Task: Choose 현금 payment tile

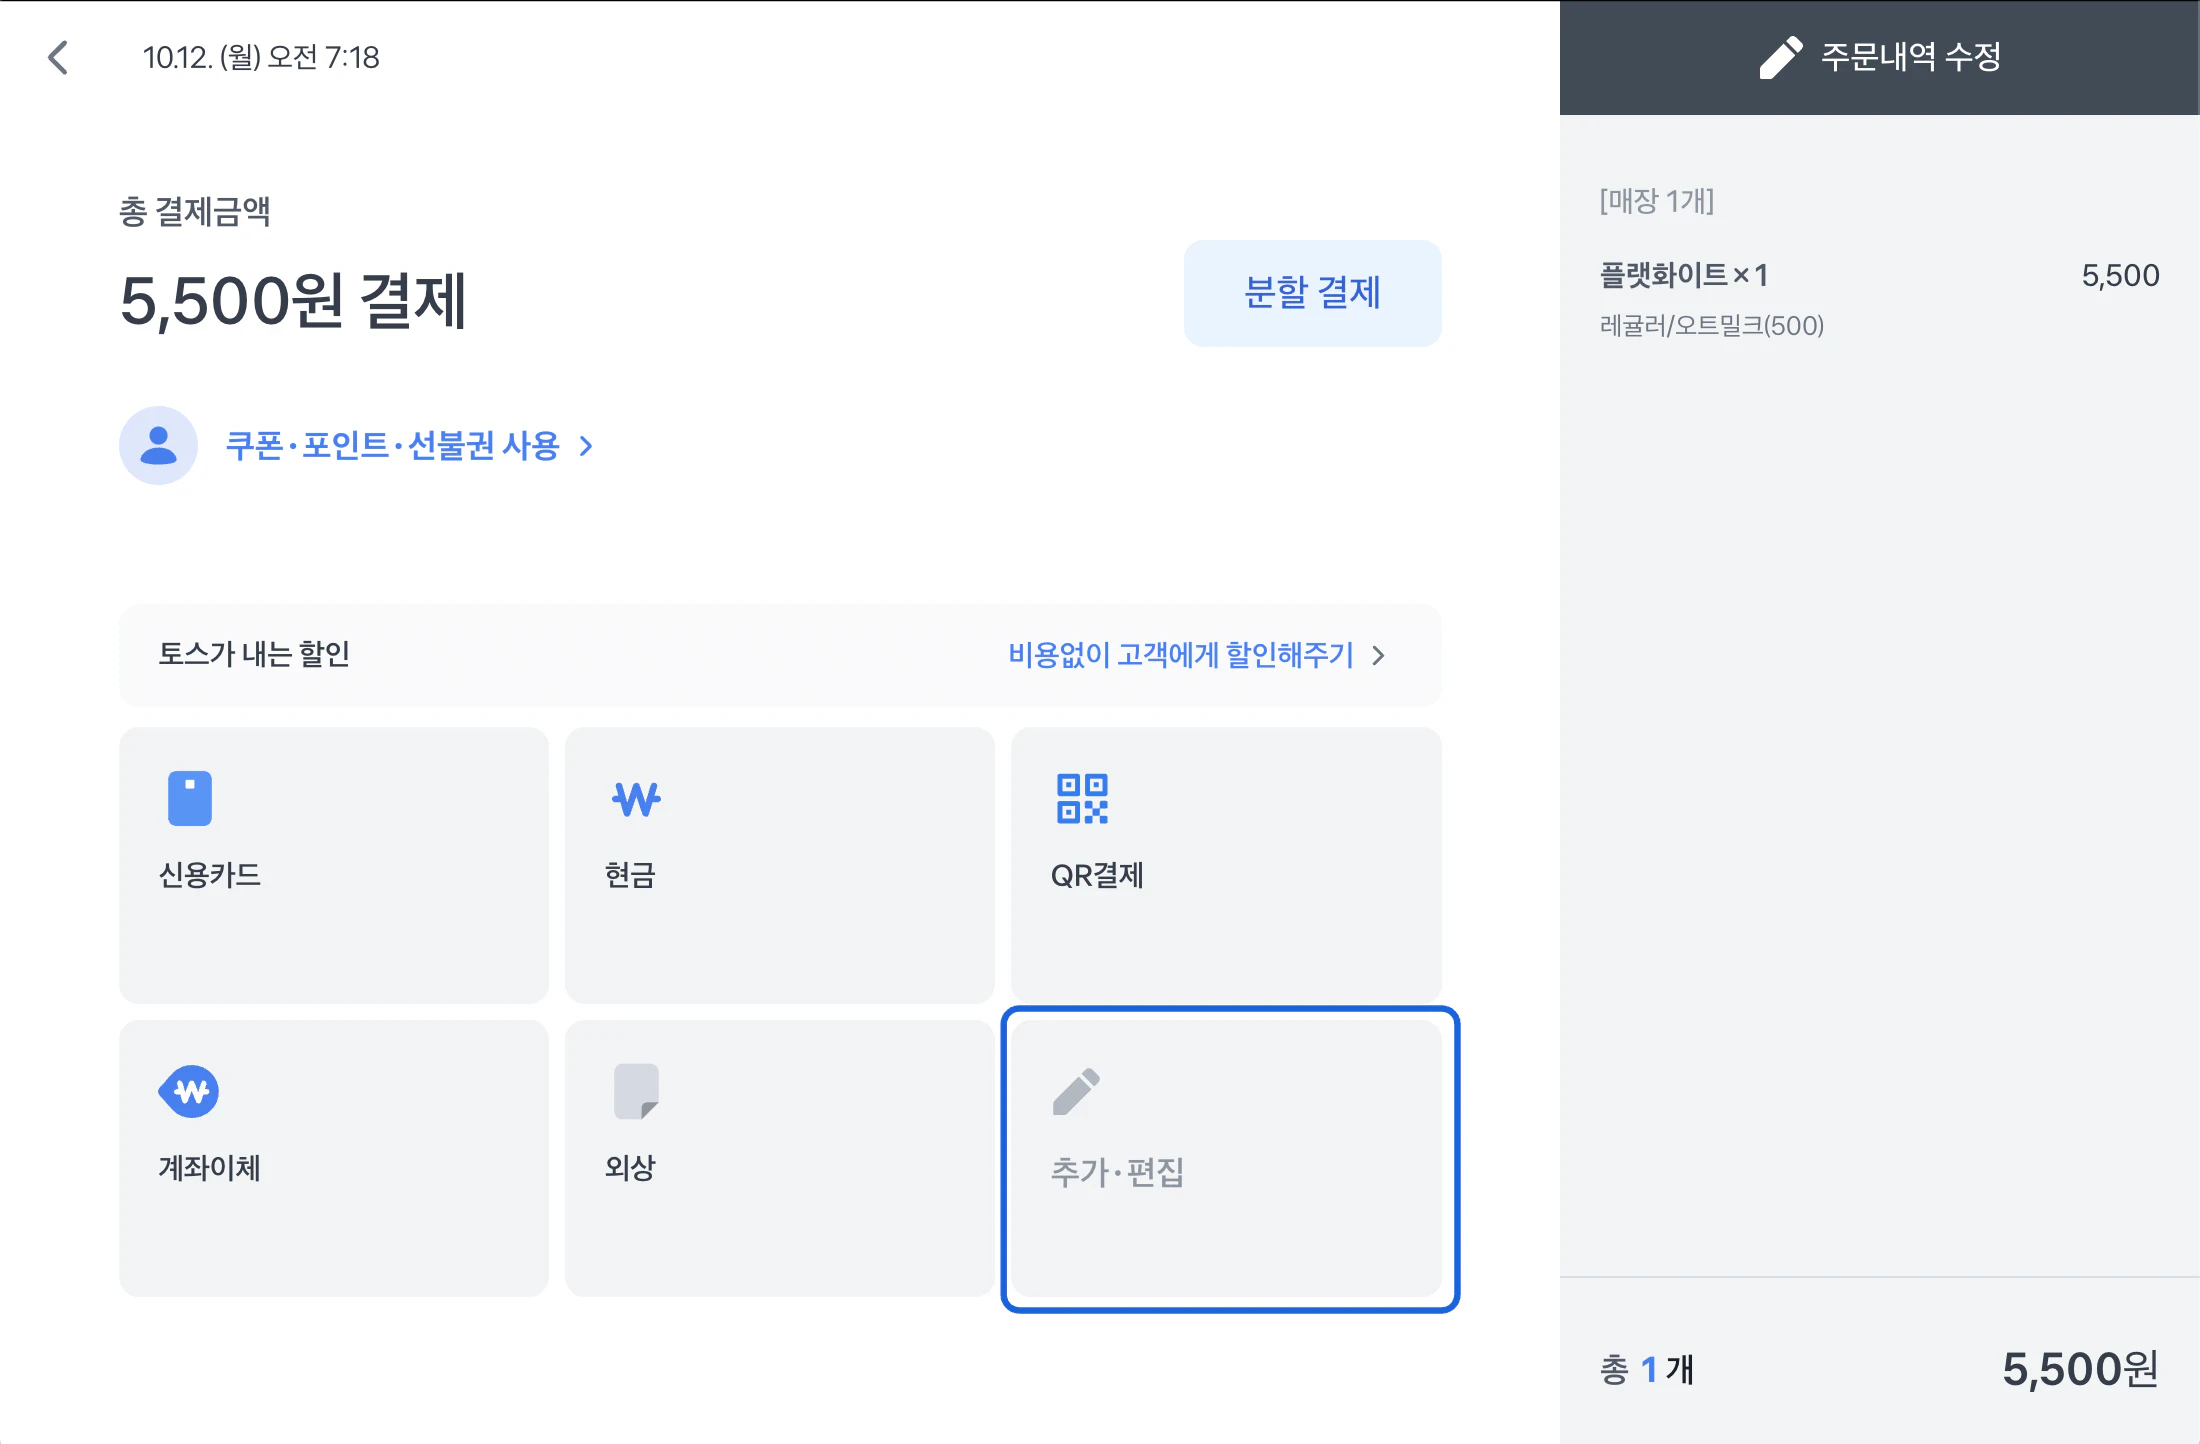Action: tap(780, 865)
